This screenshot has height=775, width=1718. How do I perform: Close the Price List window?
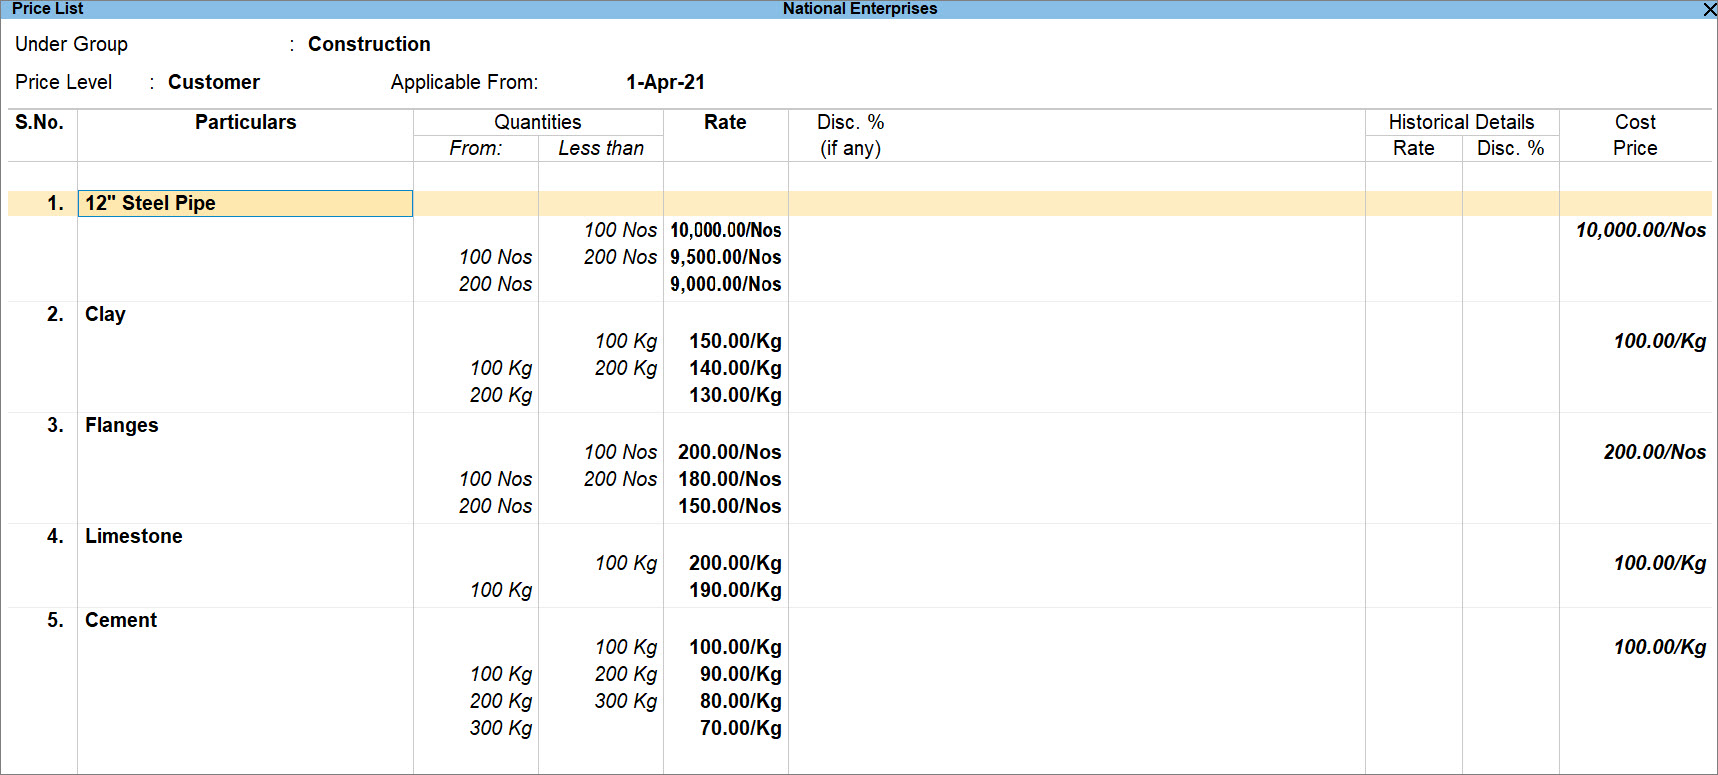(1709, 9)
